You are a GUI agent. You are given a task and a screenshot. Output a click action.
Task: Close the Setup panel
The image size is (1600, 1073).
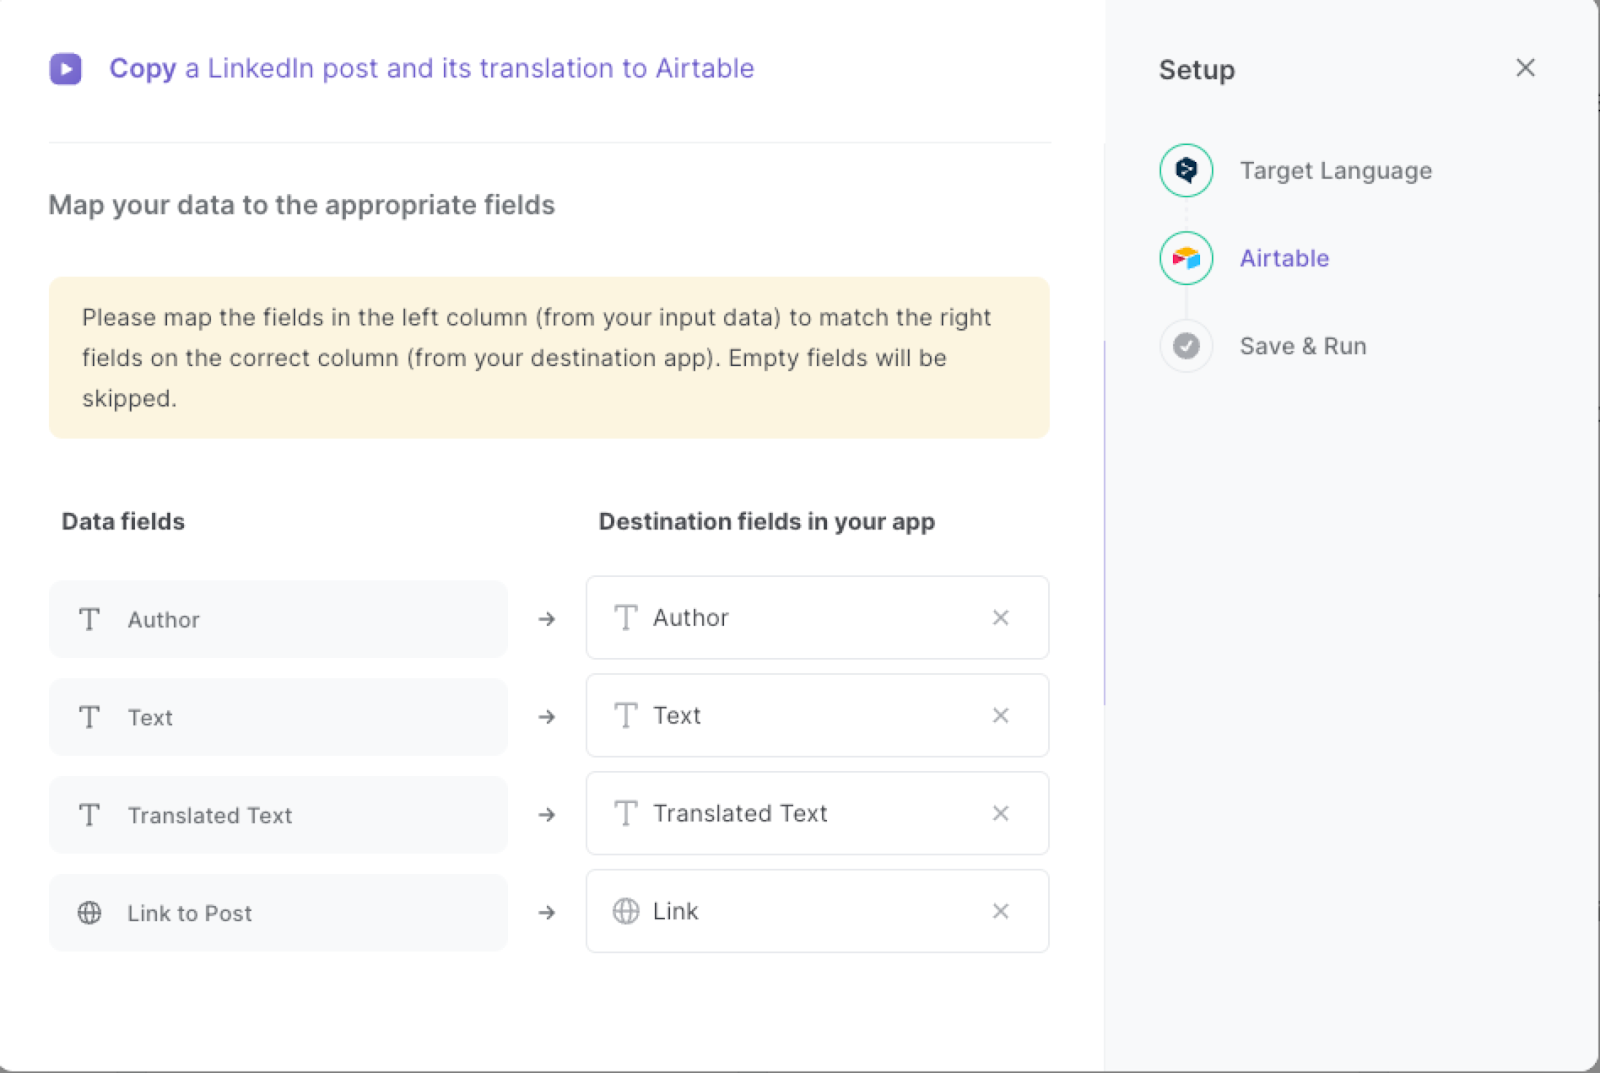coord(1524,68)
